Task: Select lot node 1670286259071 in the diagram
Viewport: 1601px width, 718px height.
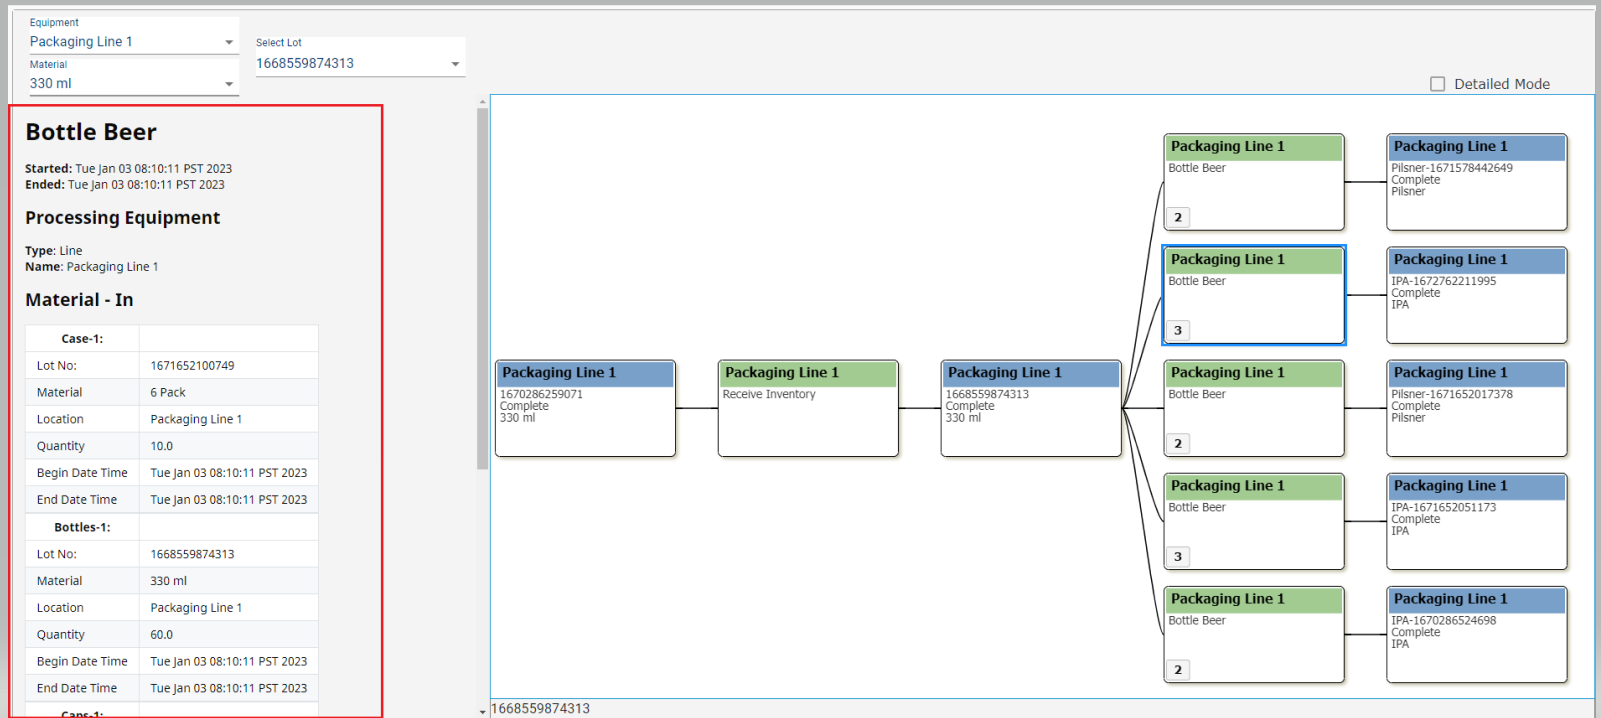Action: pyautogui.click(x=585, y=408)
